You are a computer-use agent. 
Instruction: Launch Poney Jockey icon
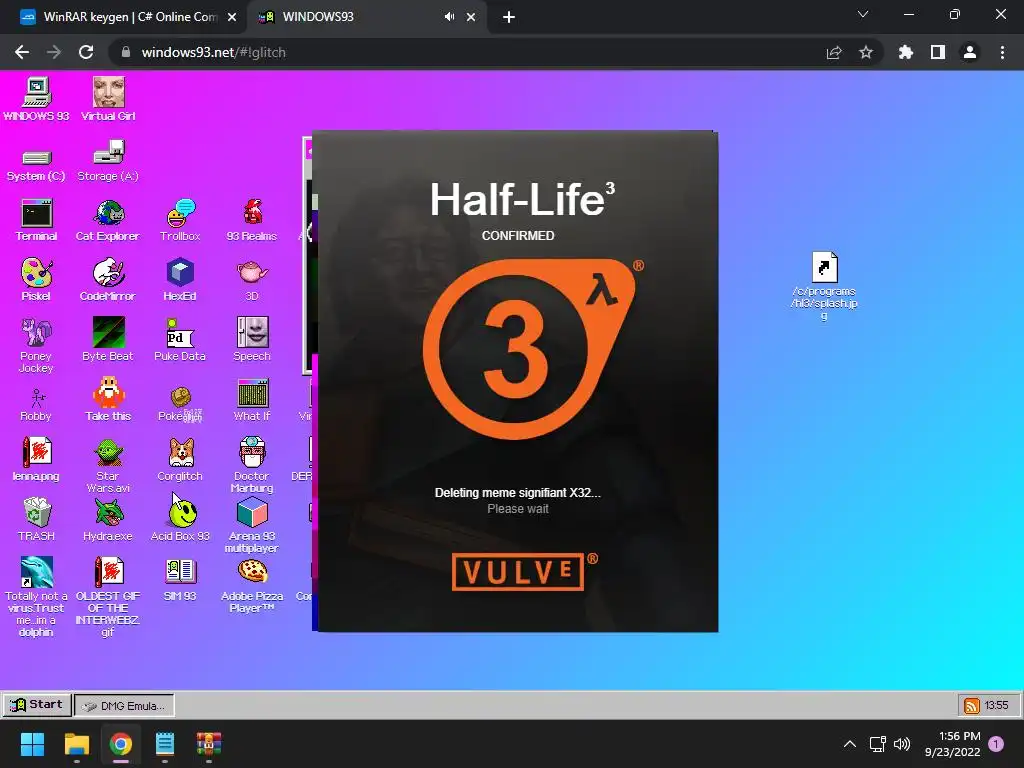click(36, 345)
